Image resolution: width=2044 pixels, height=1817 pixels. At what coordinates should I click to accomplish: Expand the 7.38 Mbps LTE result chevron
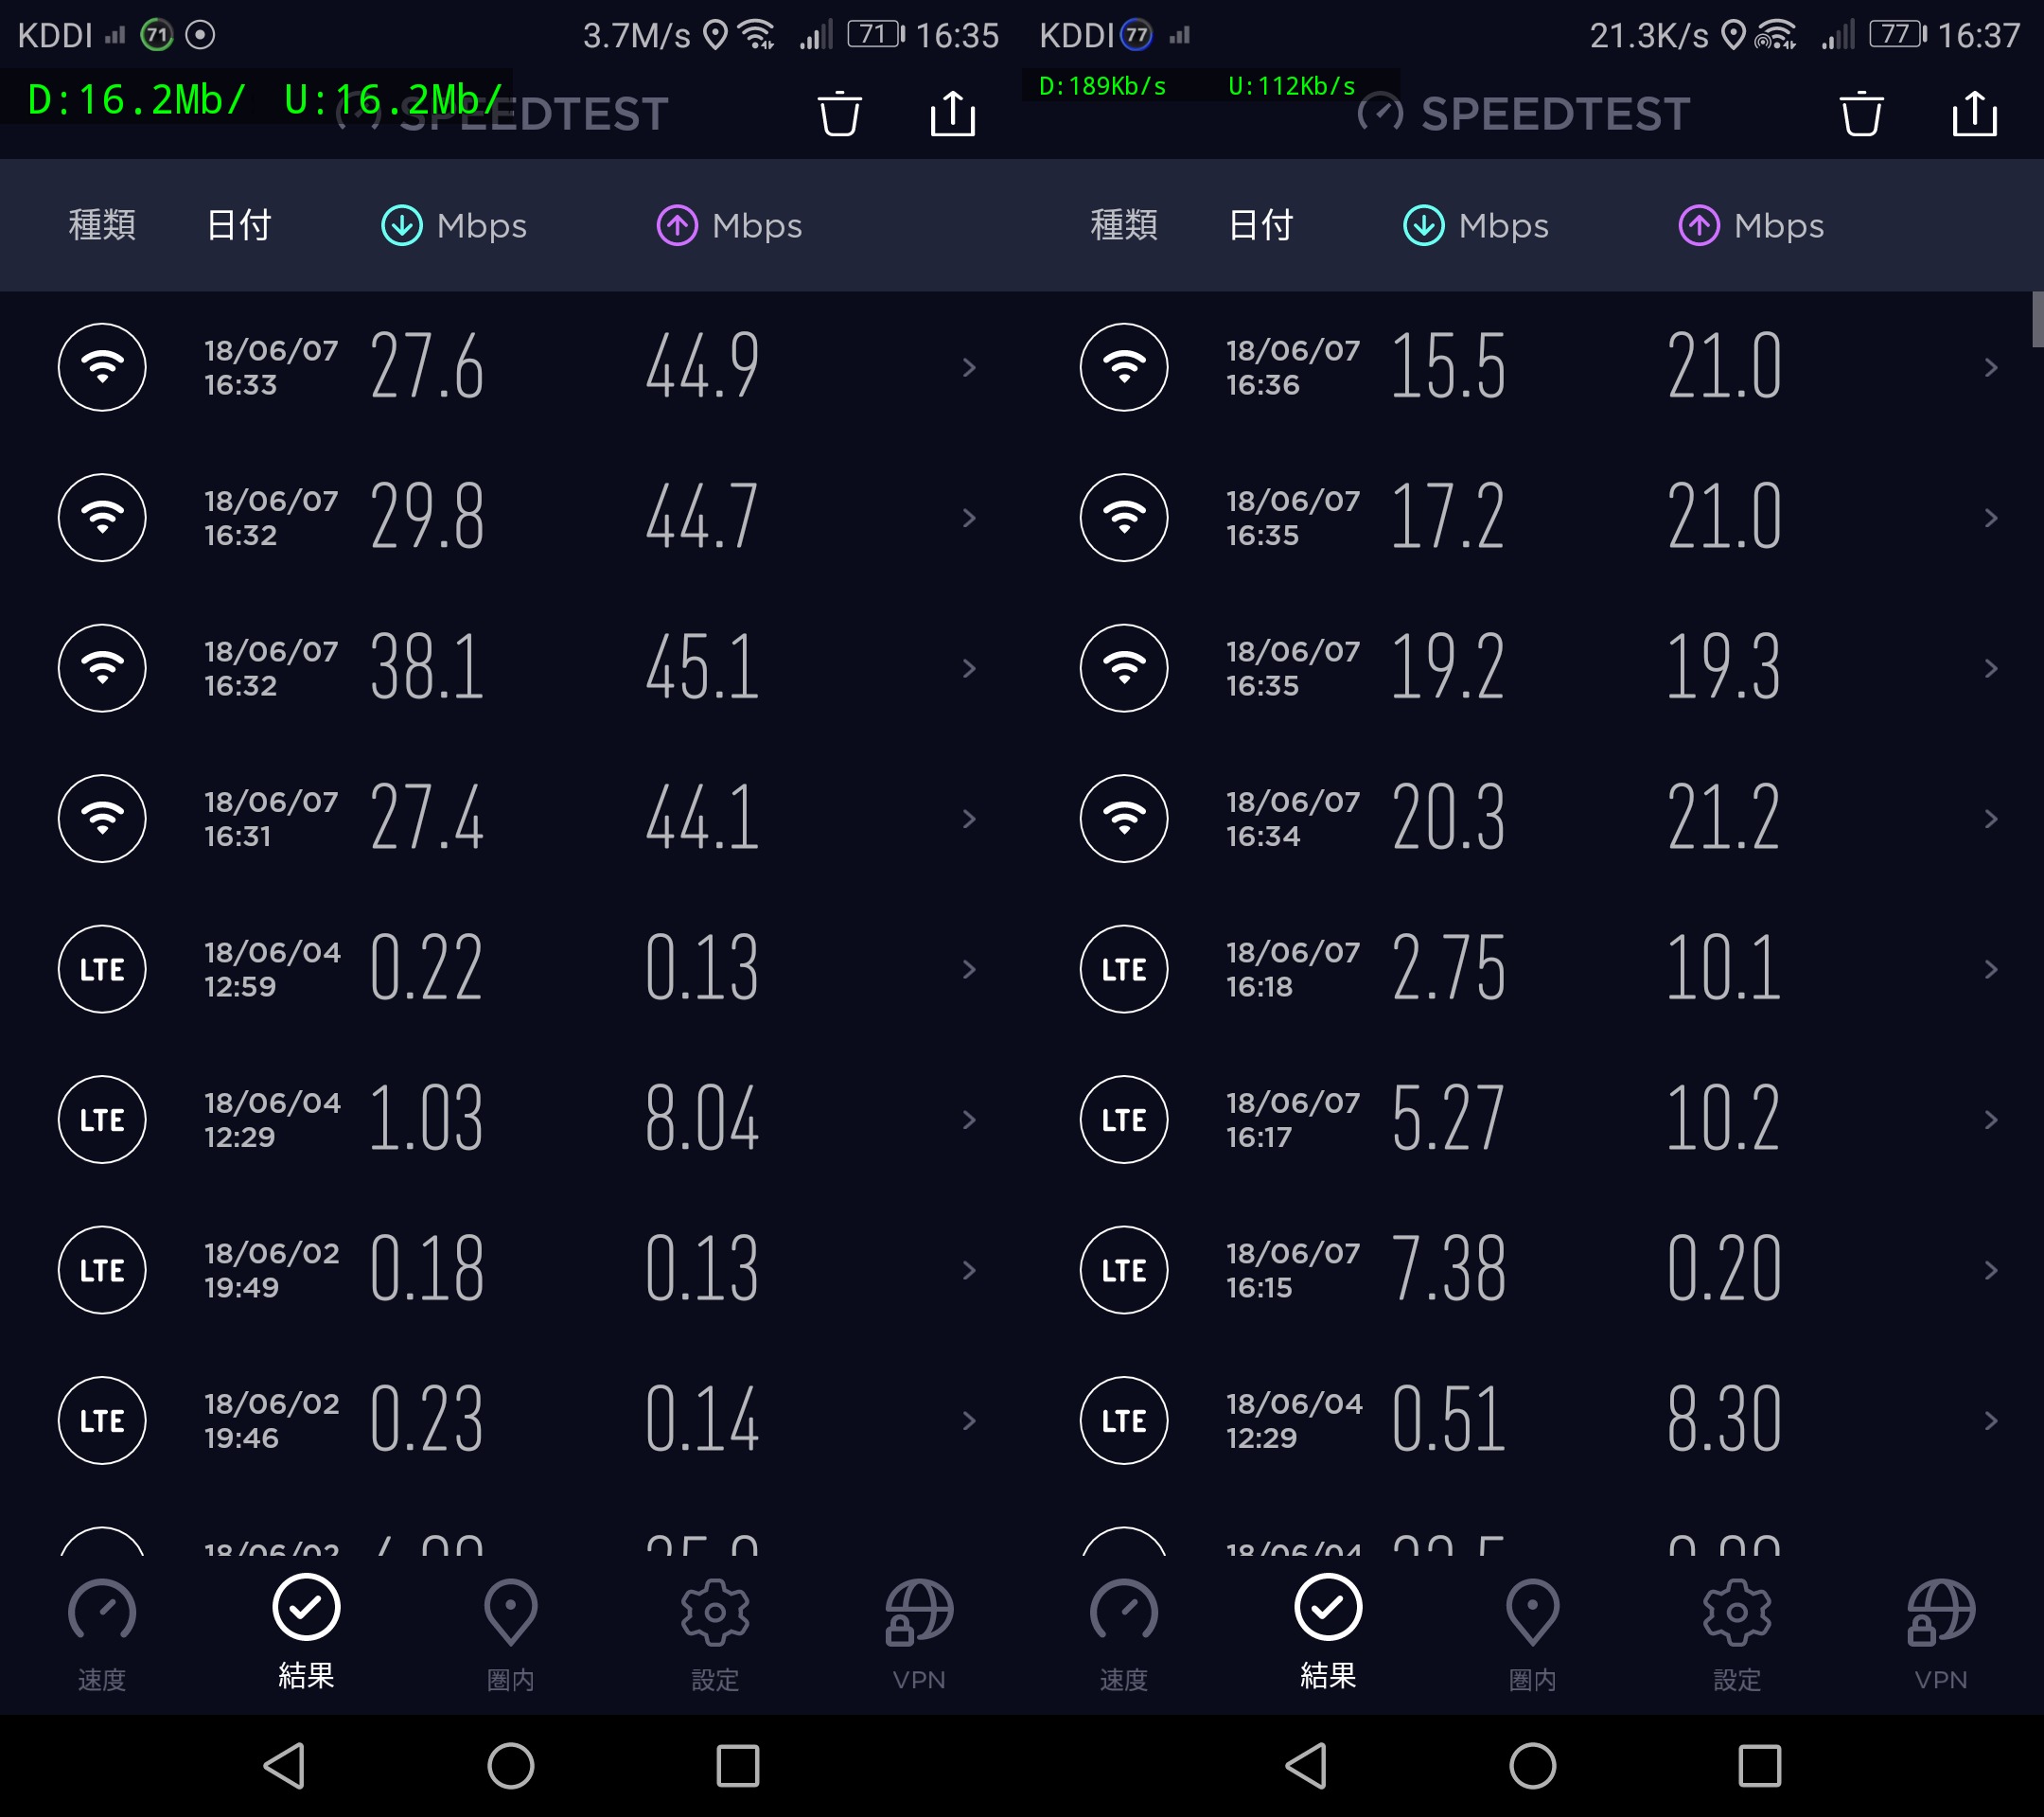tap(1990, 1270)
